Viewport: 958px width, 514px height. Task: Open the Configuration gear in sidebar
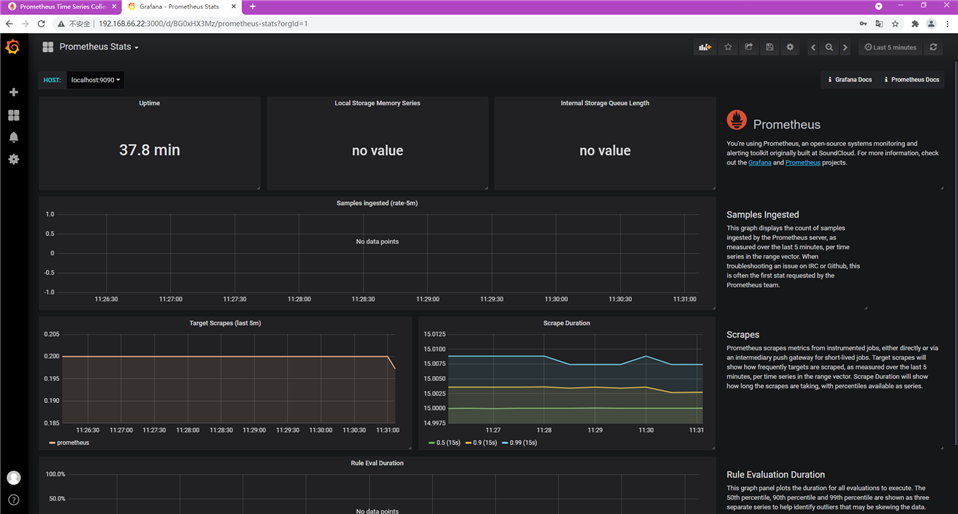click(x=13, y=159)
